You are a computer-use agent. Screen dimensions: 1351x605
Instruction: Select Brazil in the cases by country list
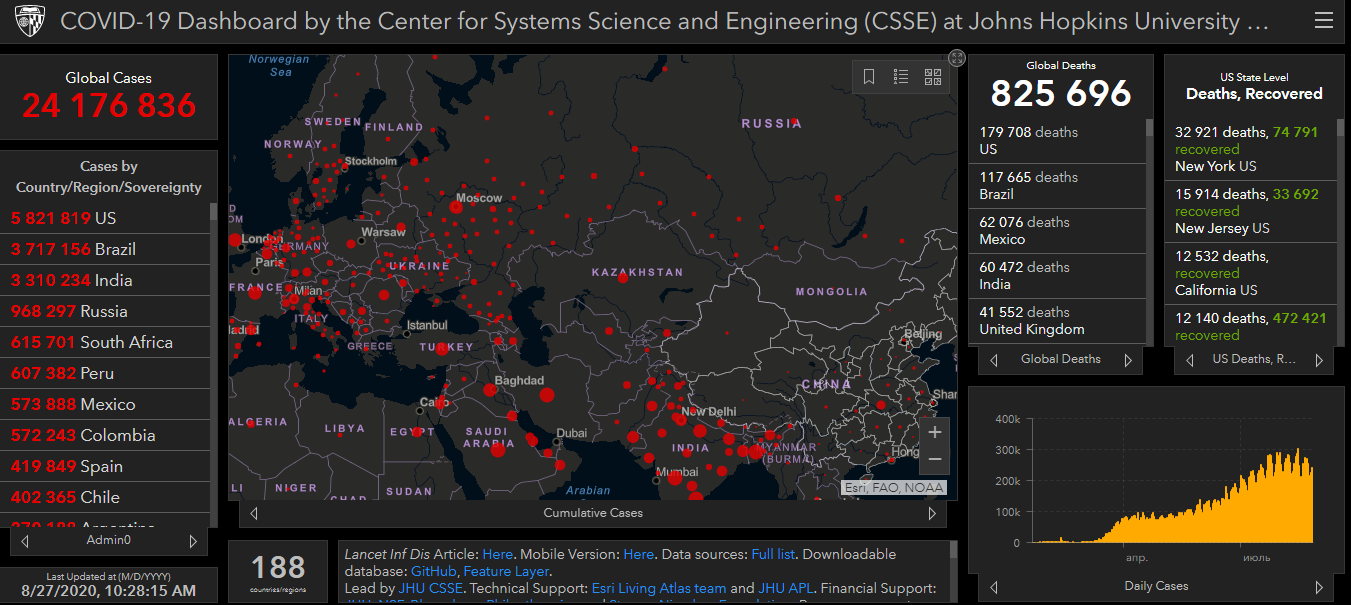(73, 250)
